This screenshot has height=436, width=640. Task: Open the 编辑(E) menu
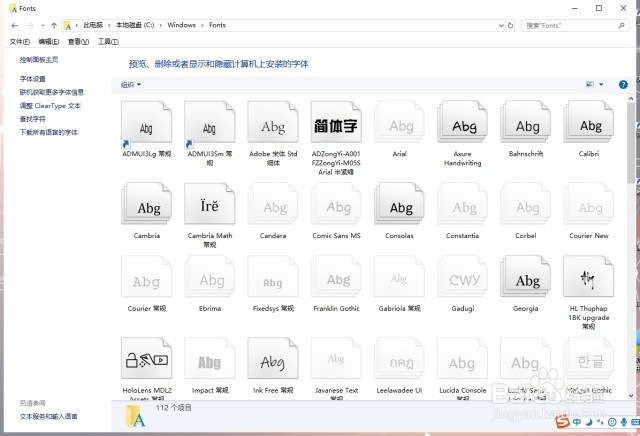49,42
